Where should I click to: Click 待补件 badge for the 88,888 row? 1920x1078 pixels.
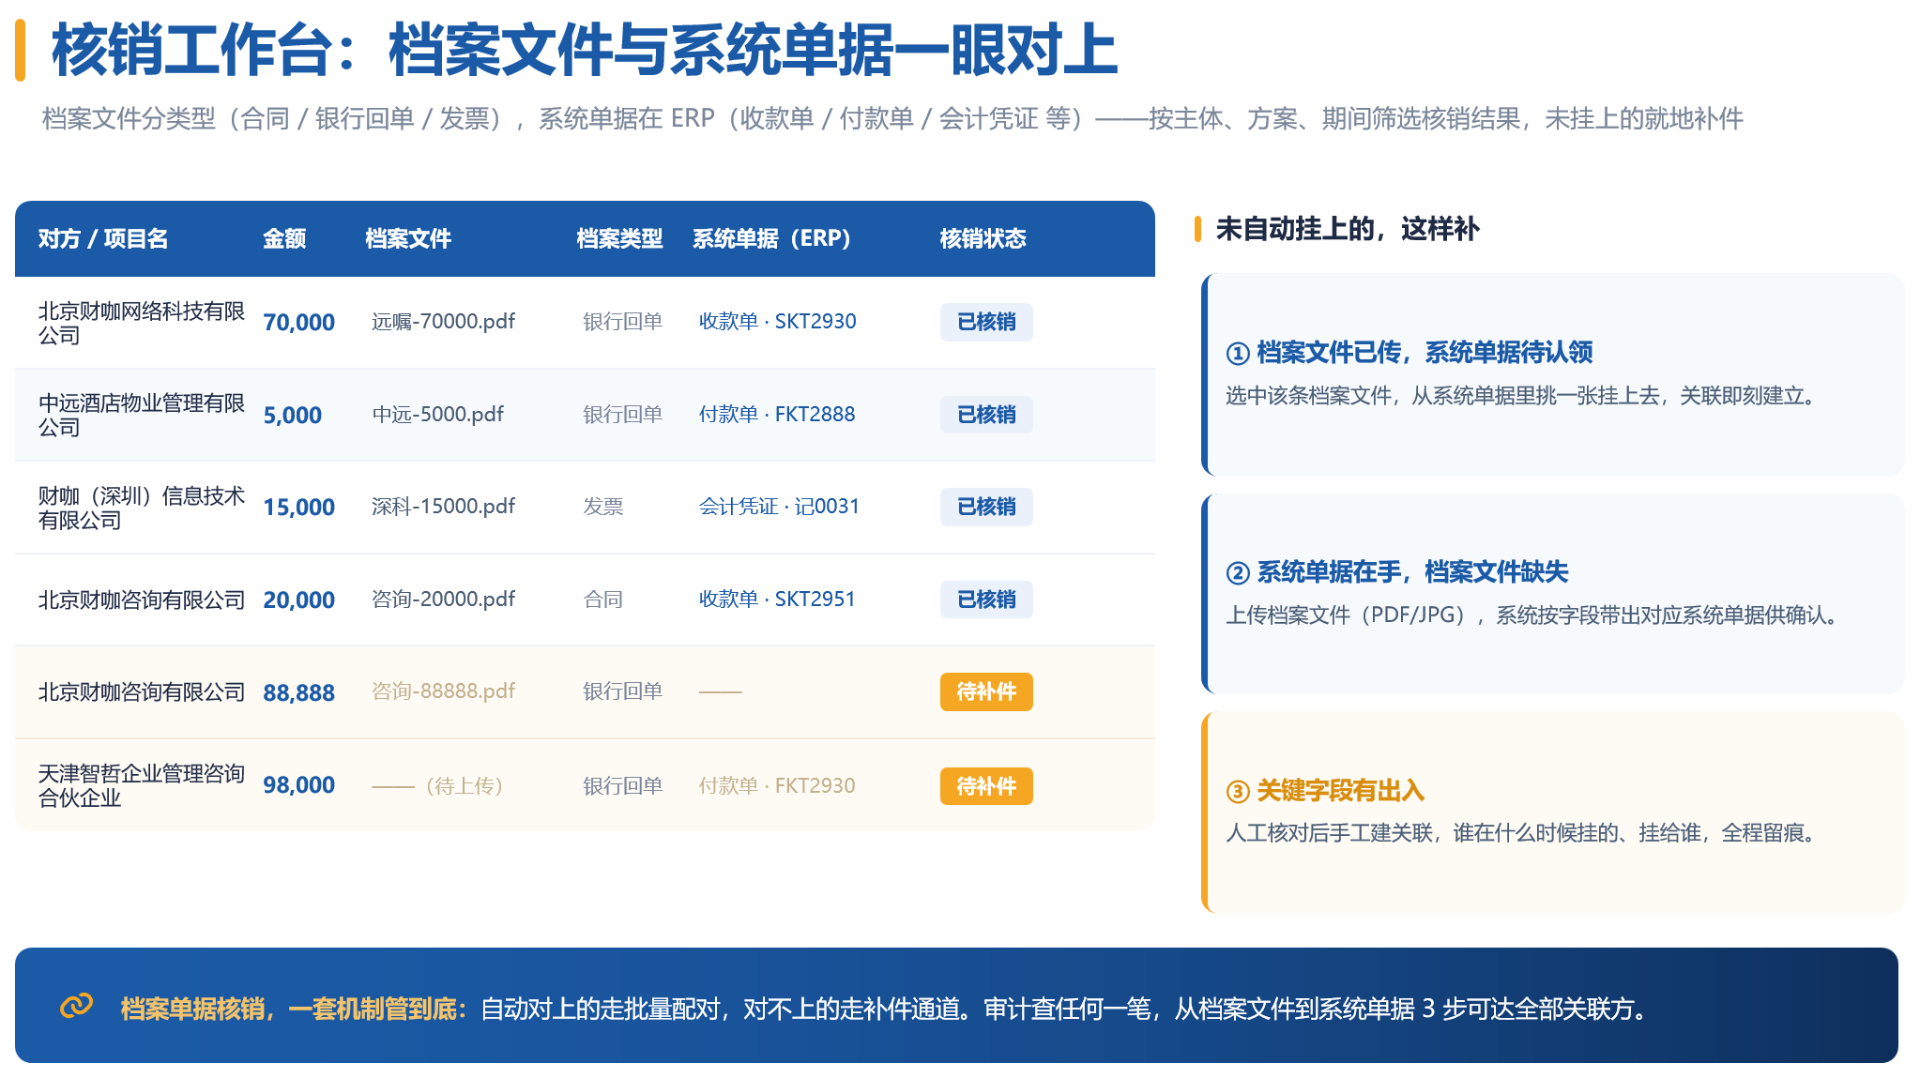(986, 692)
